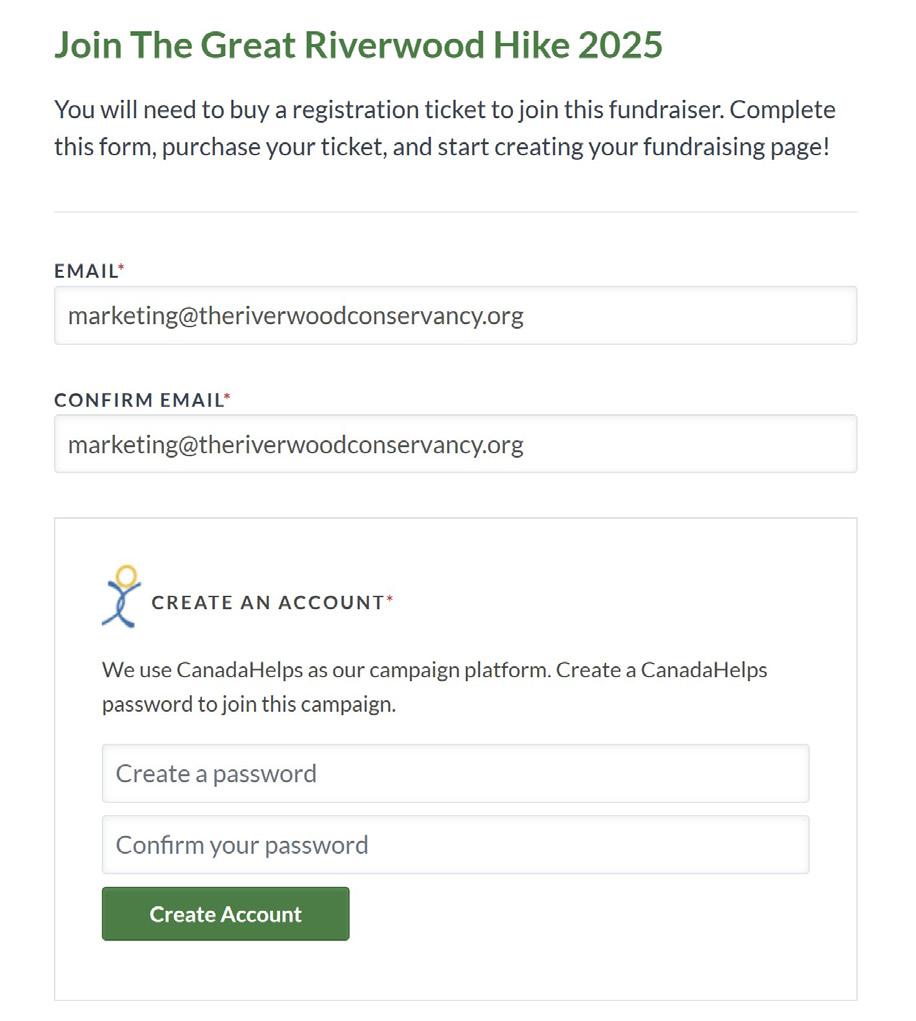Screen dimensions: 916x1021
Task: Select the Create a password field
Action: (455, 773)
